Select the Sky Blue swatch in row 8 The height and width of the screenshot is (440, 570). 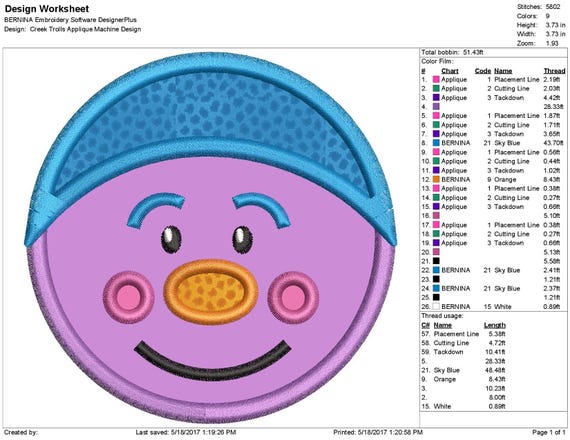(436, 143)
